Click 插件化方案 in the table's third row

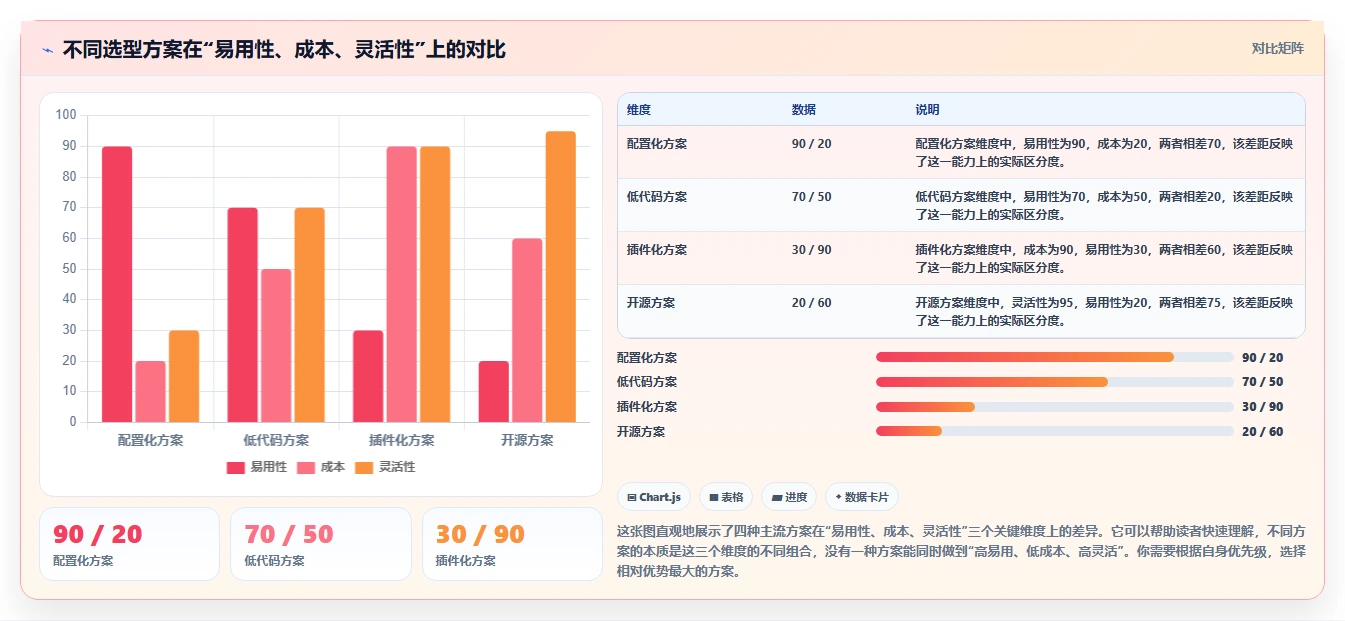(657, 250)
